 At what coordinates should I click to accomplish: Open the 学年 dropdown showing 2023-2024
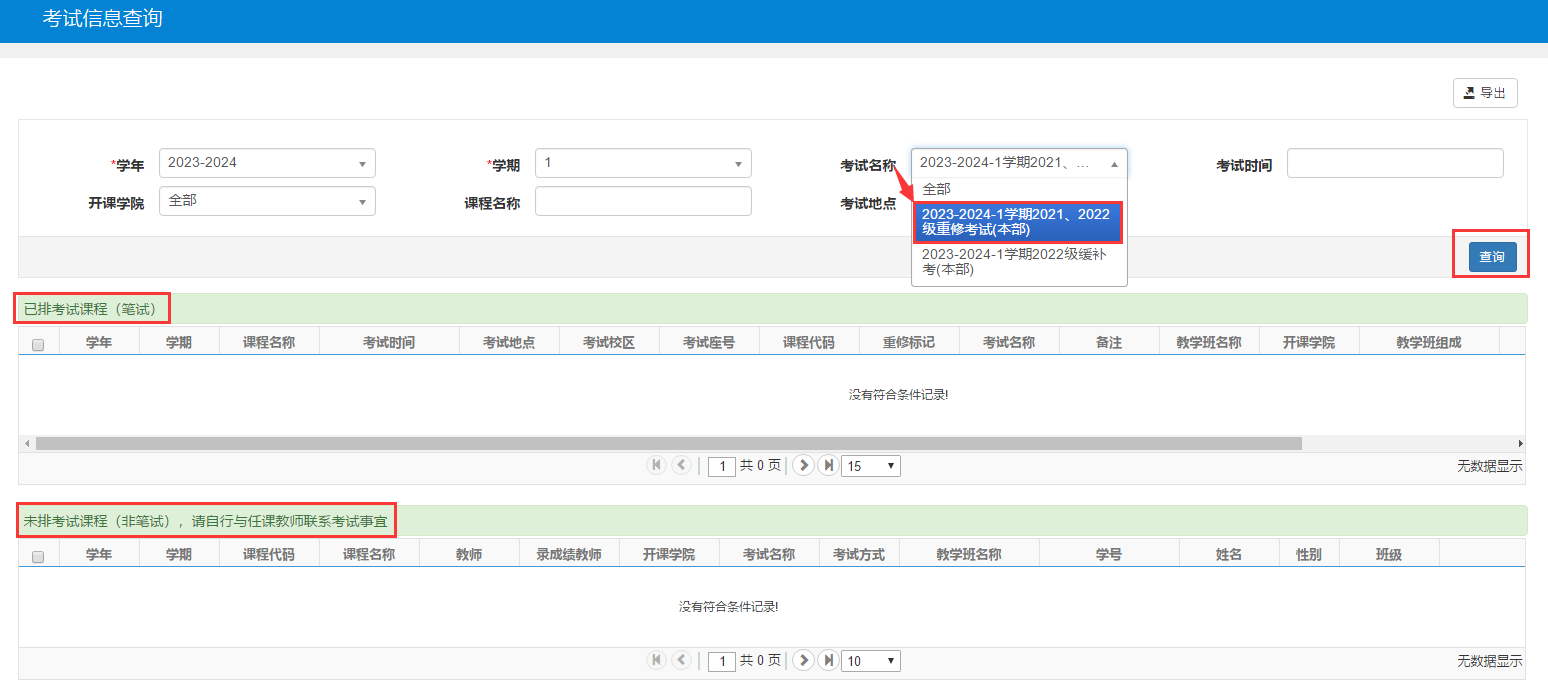pyautogui.click(x=267, y=163)
